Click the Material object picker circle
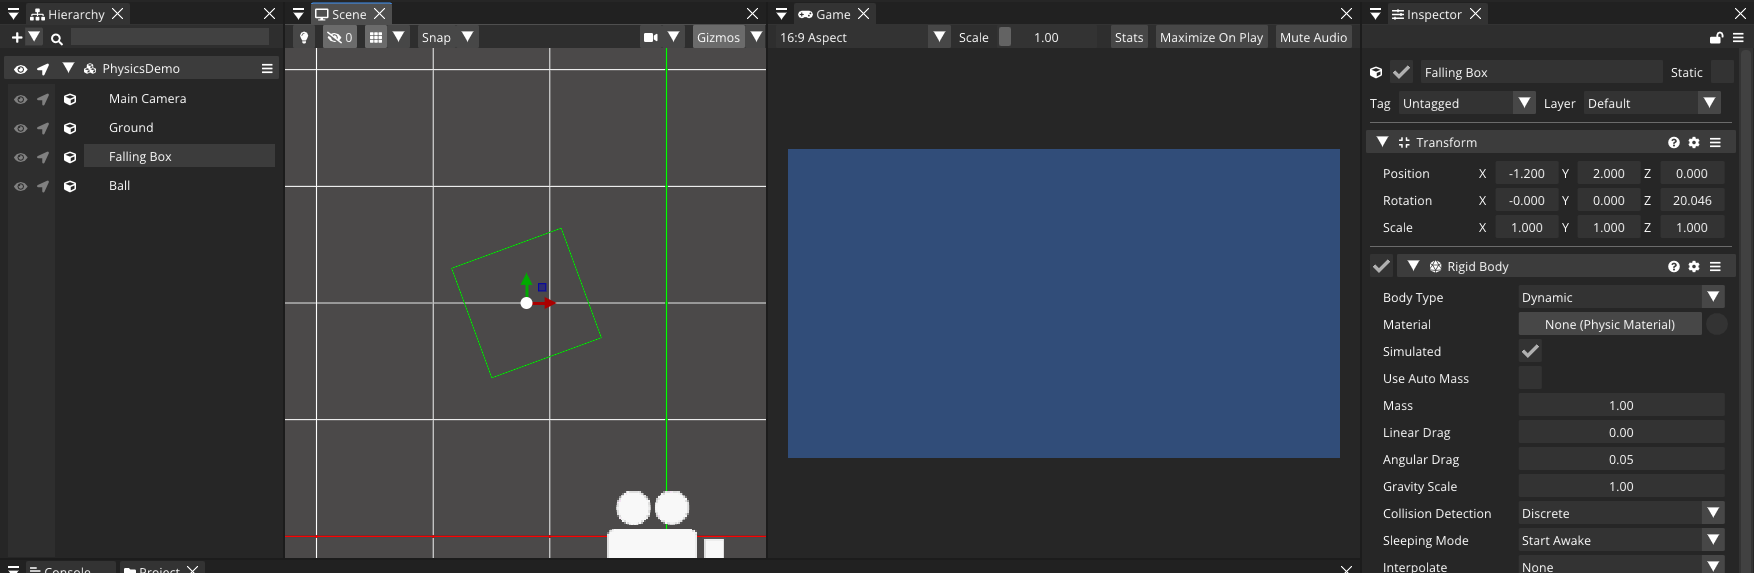The width and height of the screenshot is (1754, 573). [1717, 324]
